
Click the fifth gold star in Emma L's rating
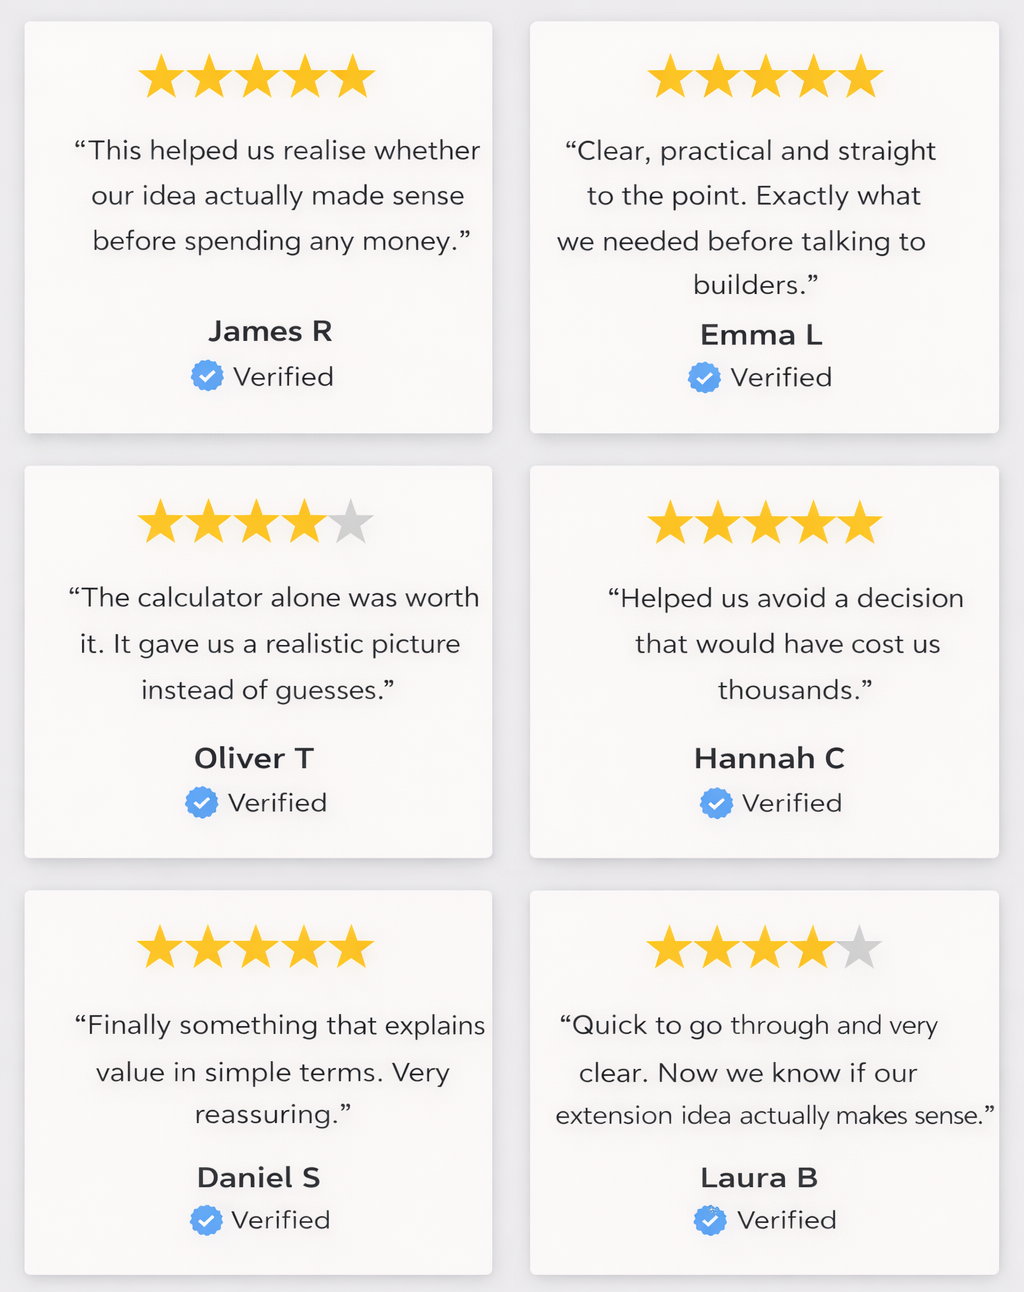(861, 78)
